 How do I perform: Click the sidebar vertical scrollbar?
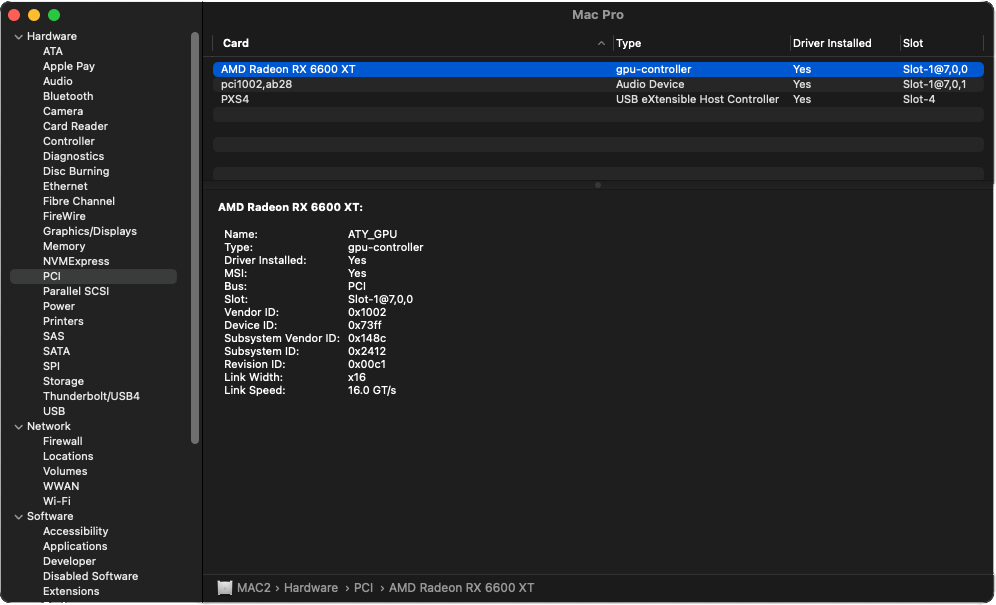pyautogui.click(x=195, y=238)
